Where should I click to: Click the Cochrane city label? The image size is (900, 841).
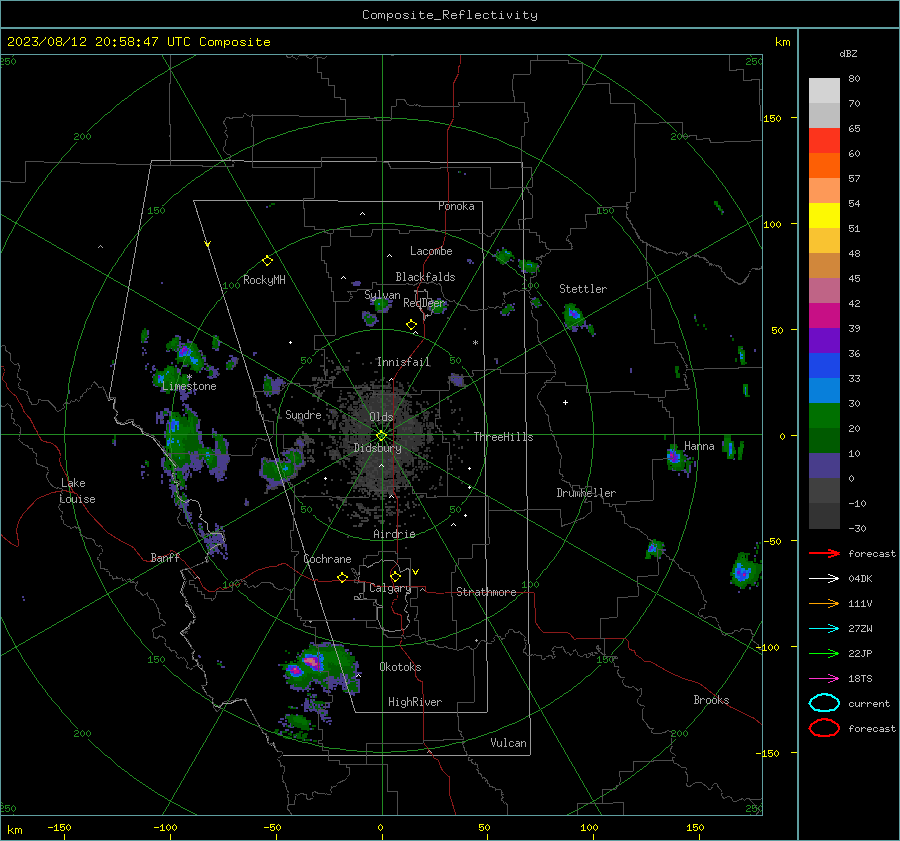pyautogui.click(x=327, y=559)
